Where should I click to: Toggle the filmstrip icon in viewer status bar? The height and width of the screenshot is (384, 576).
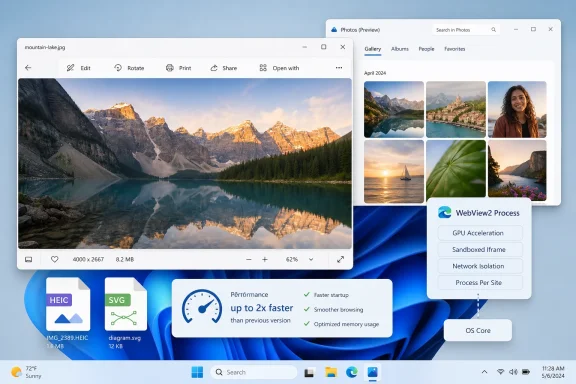click(28, 259)
